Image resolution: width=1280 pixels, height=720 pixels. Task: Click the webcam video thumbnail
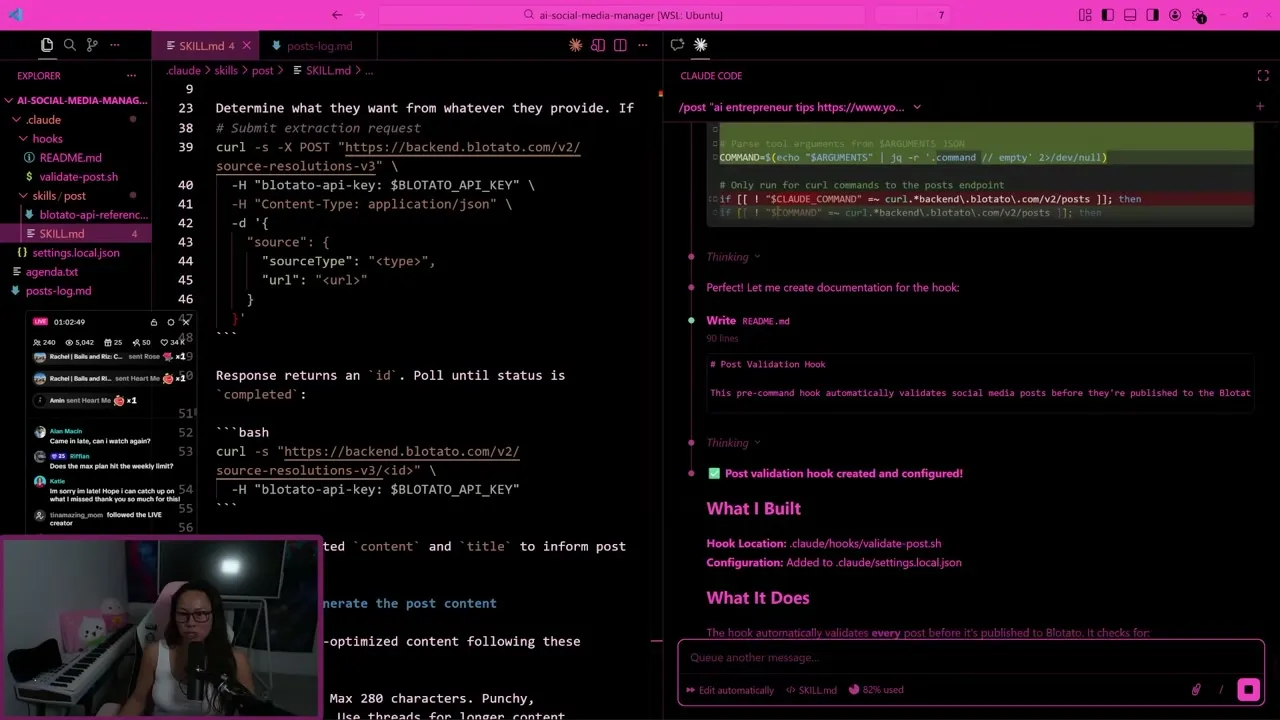(160, 628)
